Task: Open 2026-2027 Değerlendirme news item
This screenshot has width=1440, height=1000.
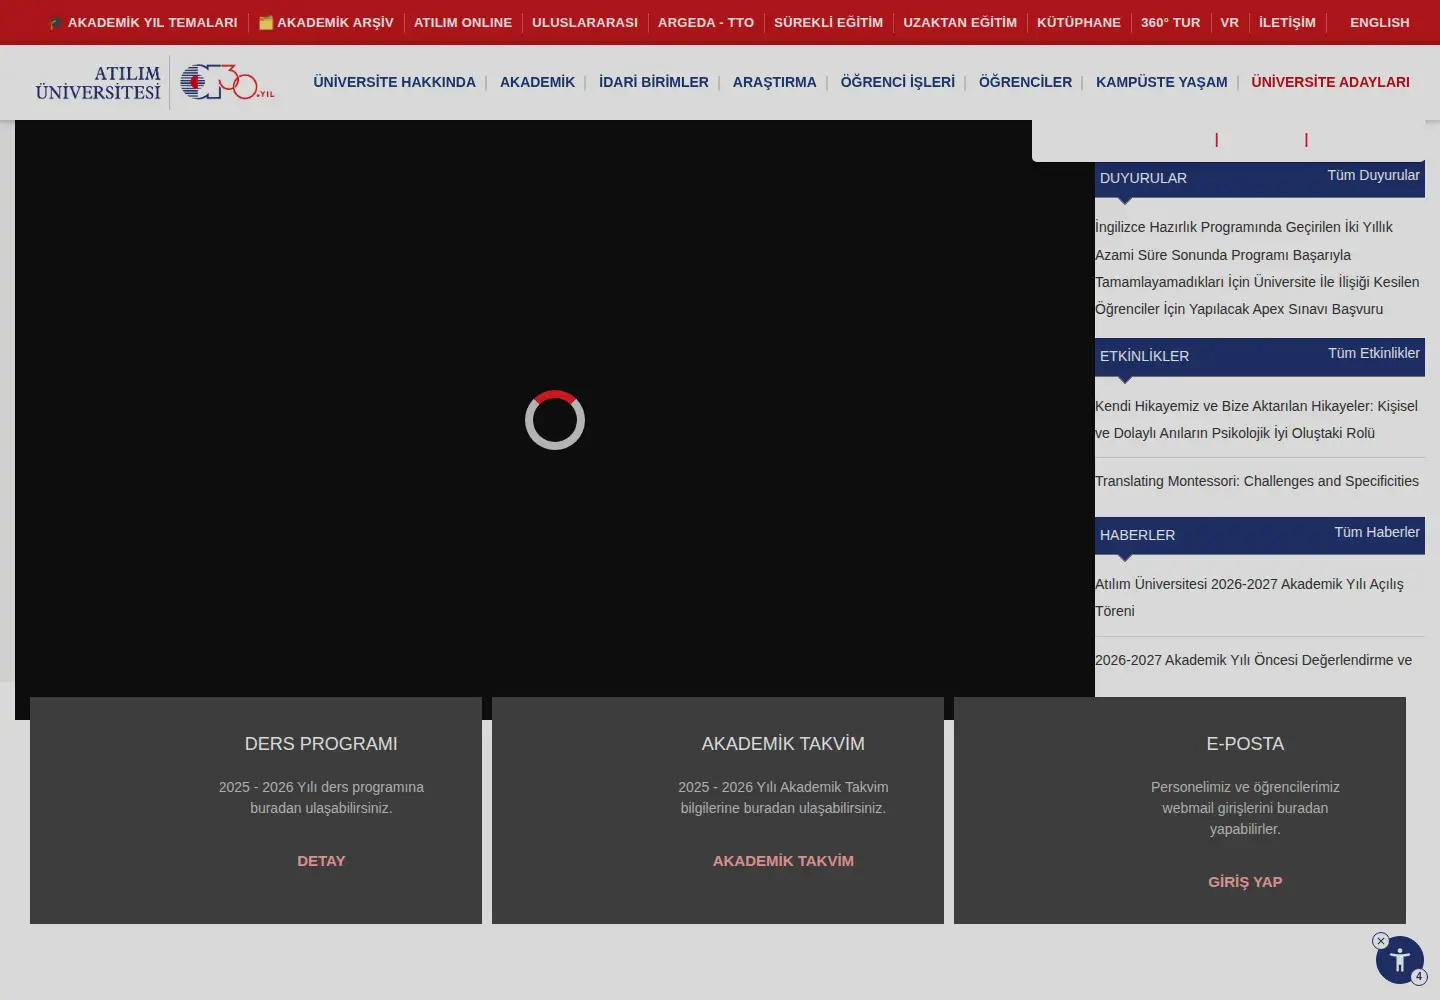Action: [x=1254, y=660]
